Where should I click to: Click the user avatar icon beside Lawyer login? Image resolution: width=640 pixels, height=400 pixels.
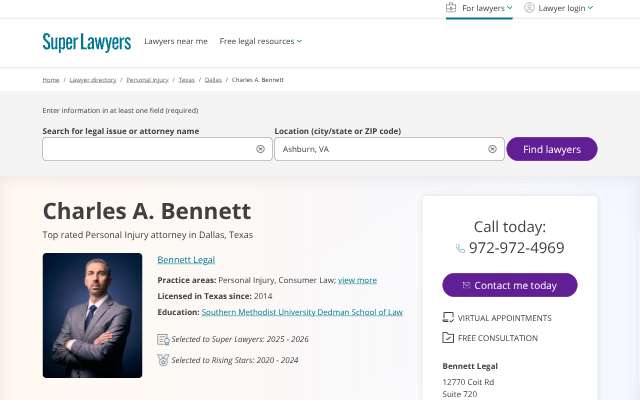tap(529, 7)
